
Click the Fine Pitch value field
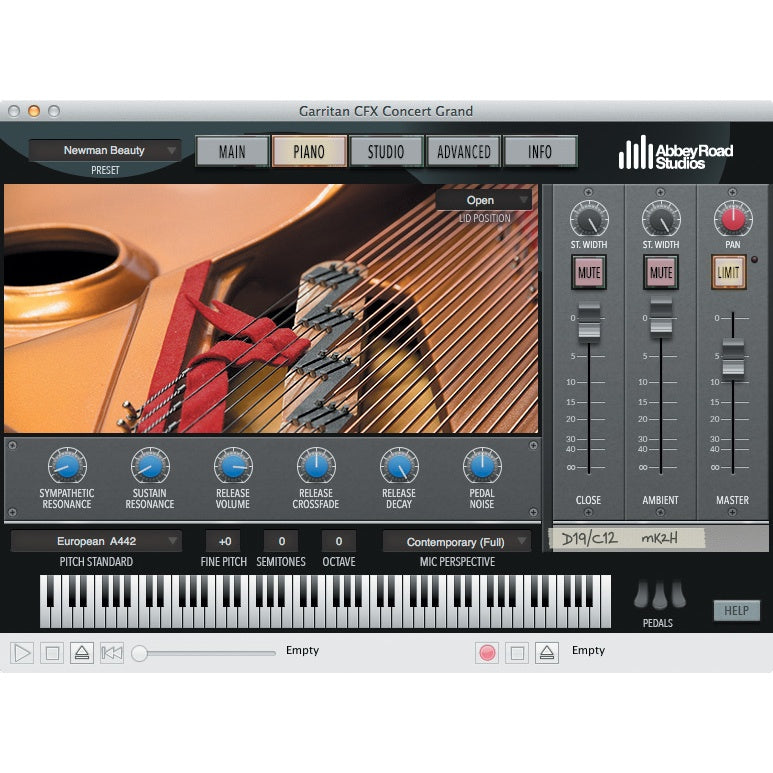pos(224,541)
